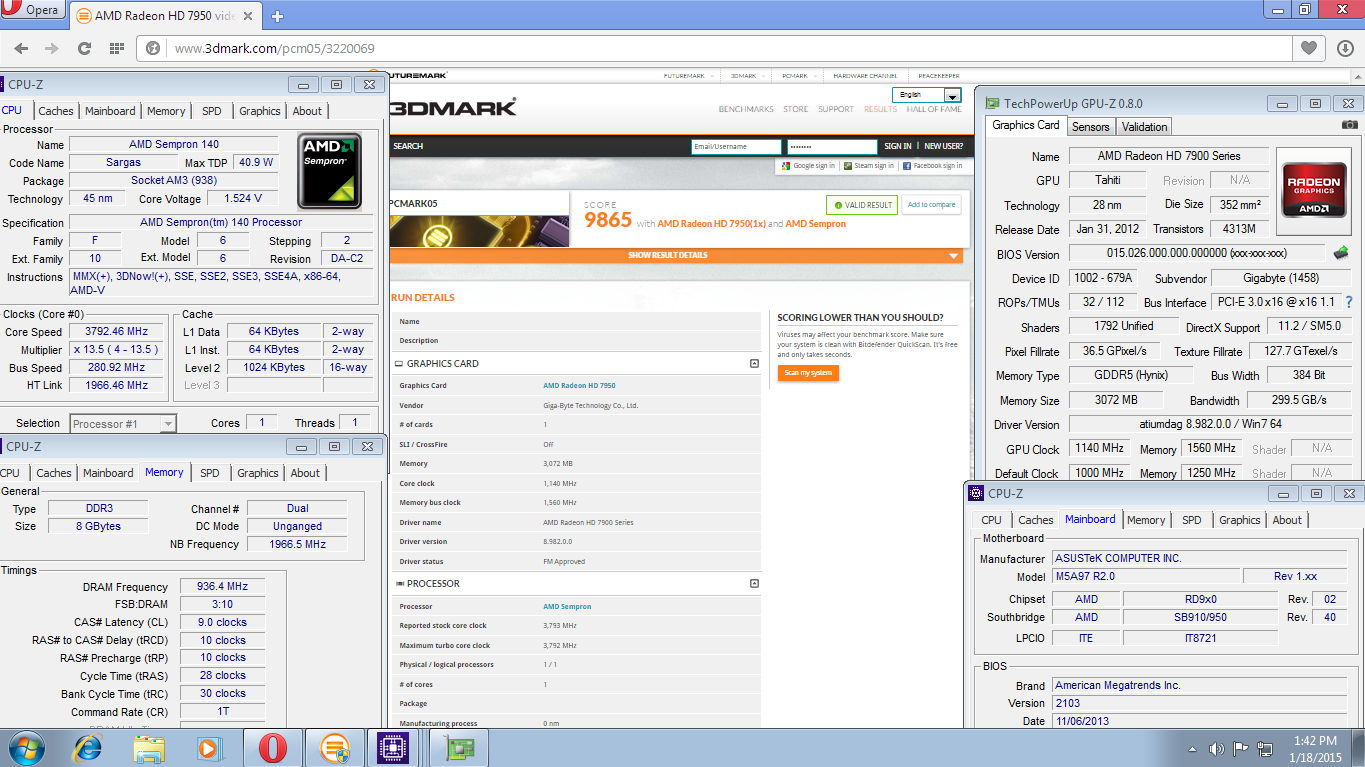The image size is (1365, 767).
Task: Show hidden tray icons arrow
Action: click(1193, 749)
